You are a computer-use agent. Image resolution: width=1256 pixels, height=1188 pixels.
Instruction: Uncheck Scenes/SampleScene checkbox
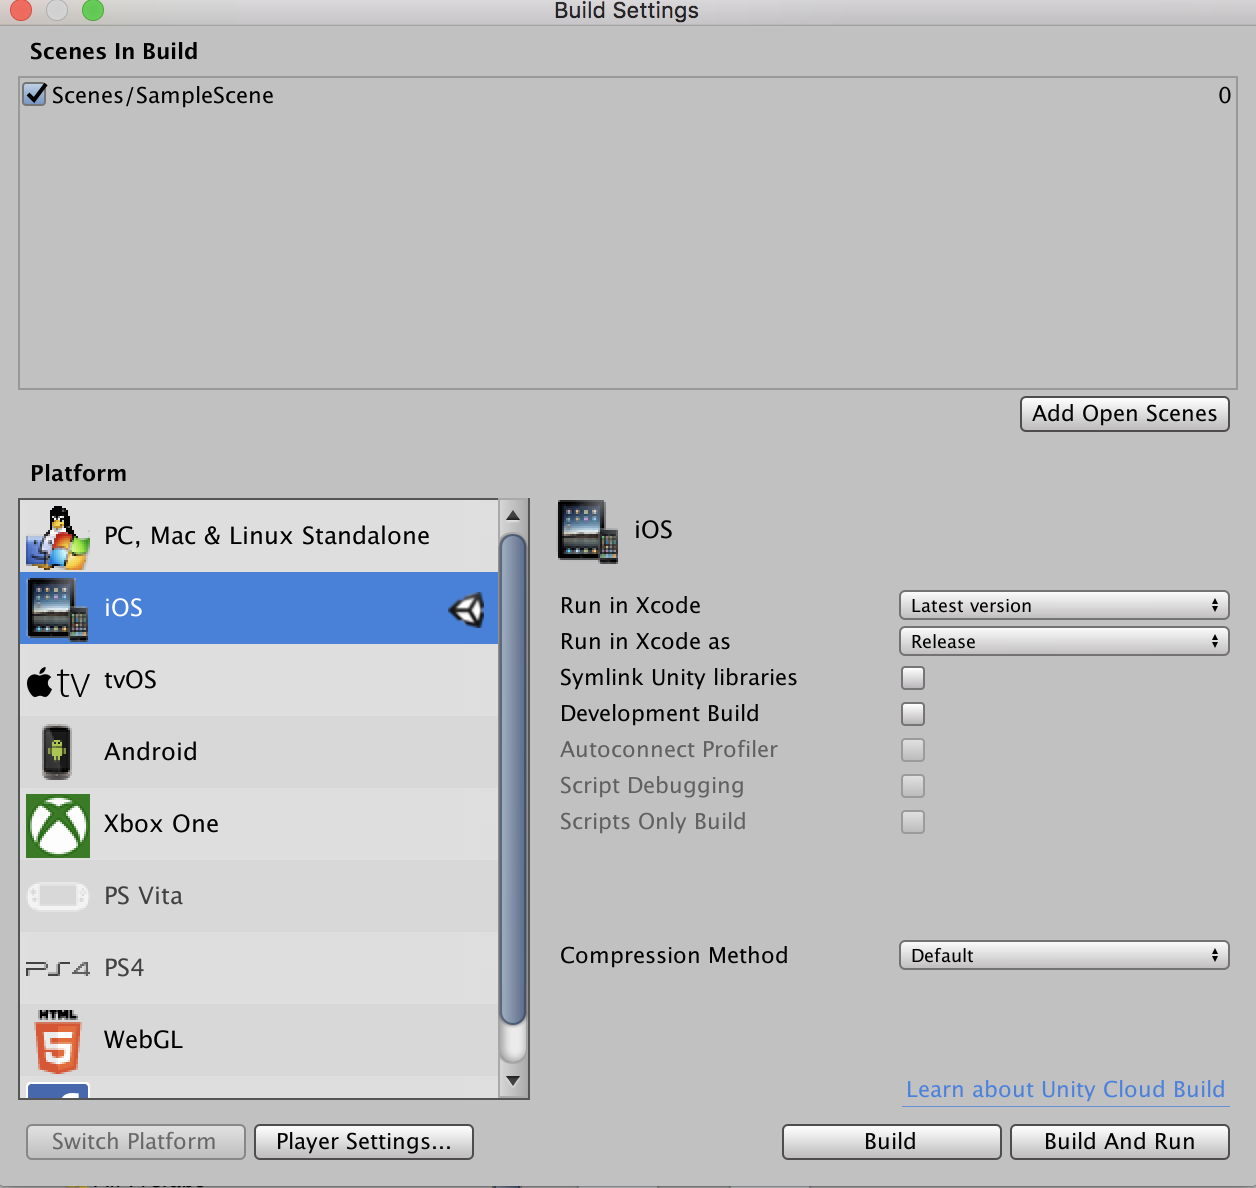click(x=35, y=95)
